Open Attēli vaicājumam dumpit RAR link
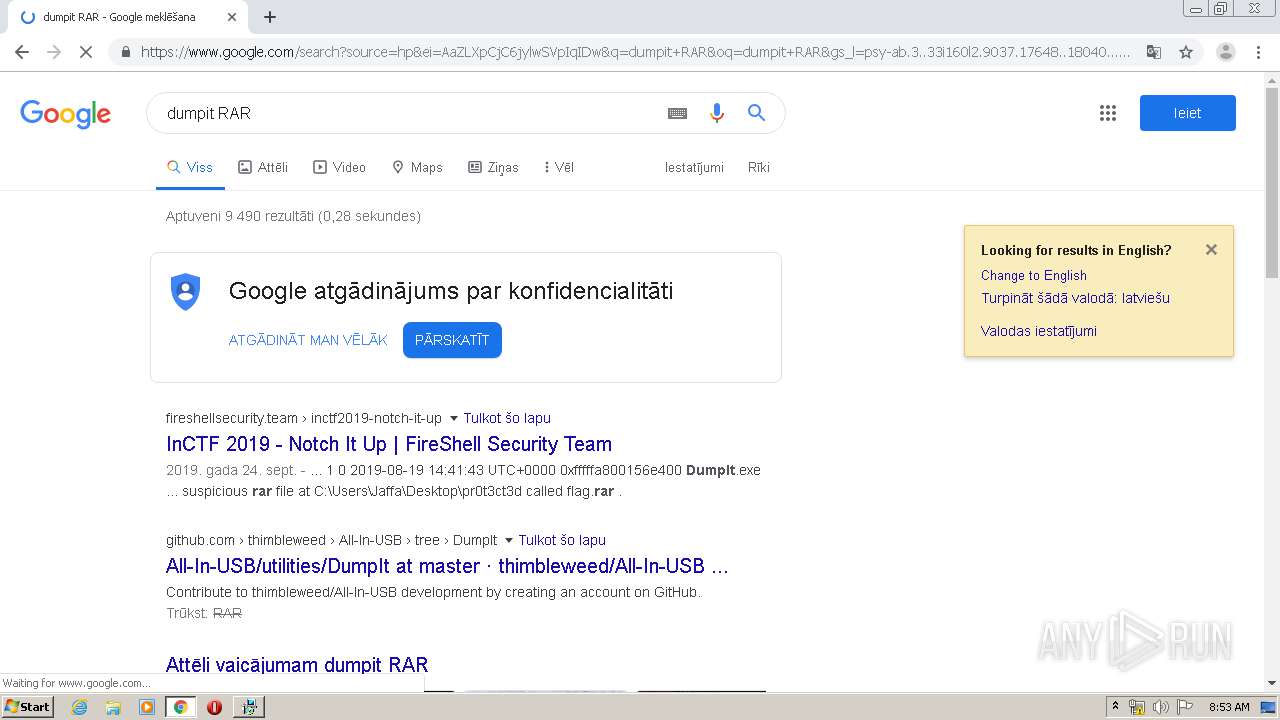1280x720 pixels. [297, 665]
